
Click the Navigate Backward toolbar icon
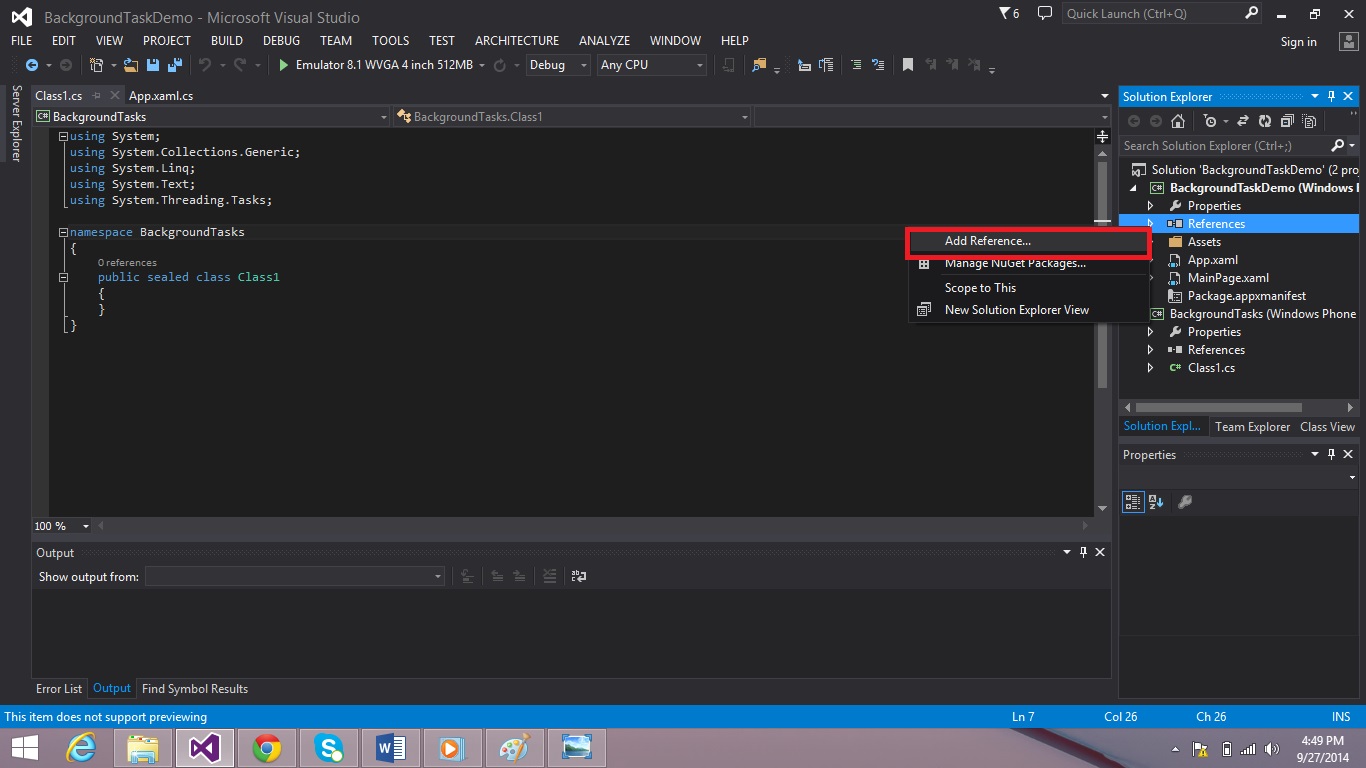pos(32,65)
